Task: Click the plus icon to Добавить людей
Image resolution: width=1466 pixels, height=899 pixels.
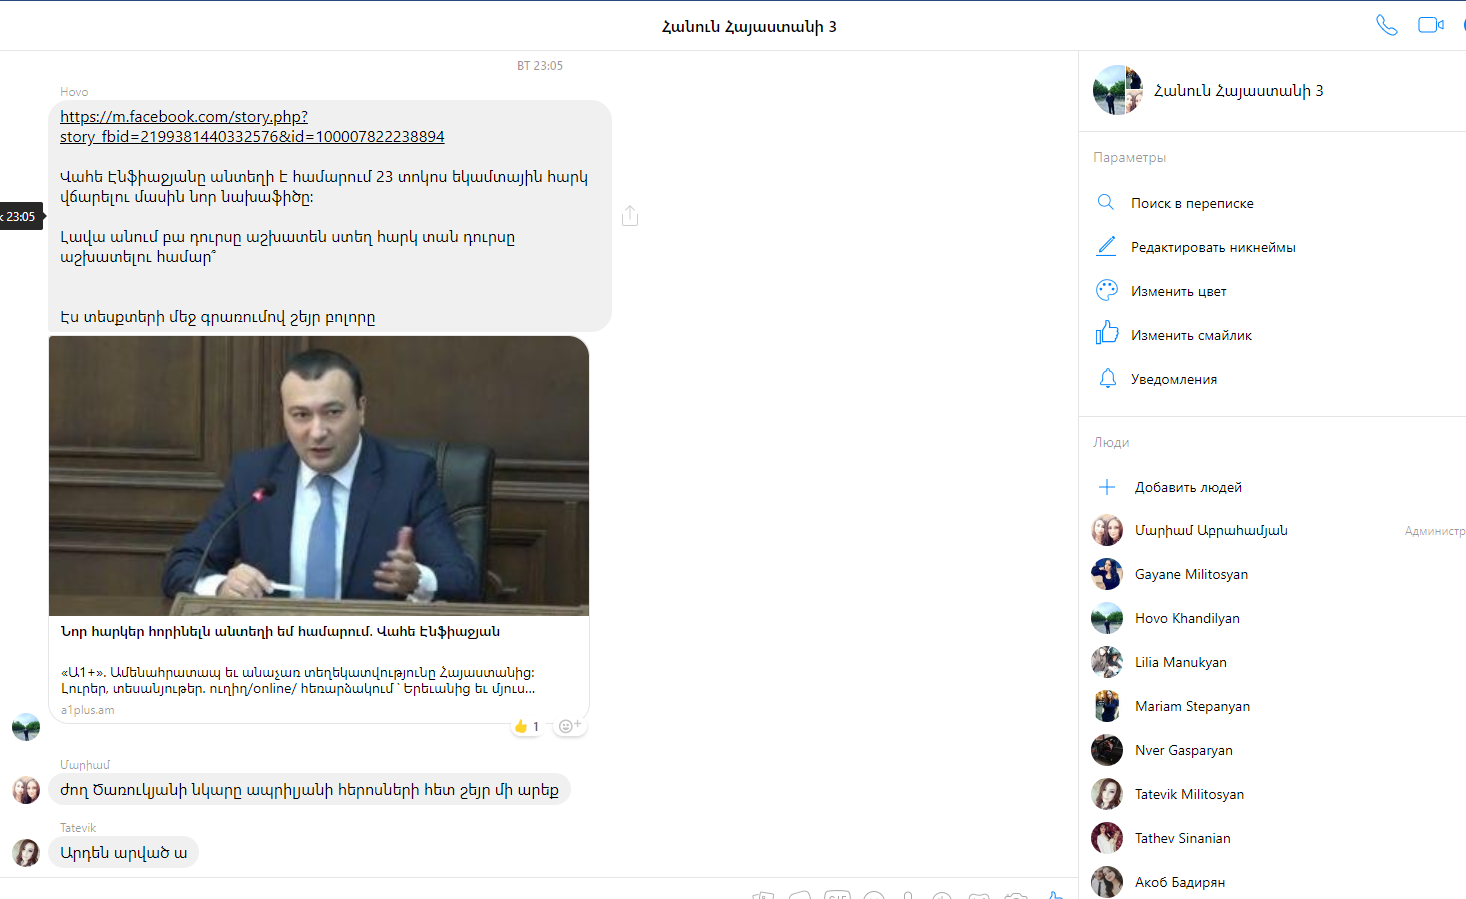Action: pyautogui.click(x=1107, y=487)
